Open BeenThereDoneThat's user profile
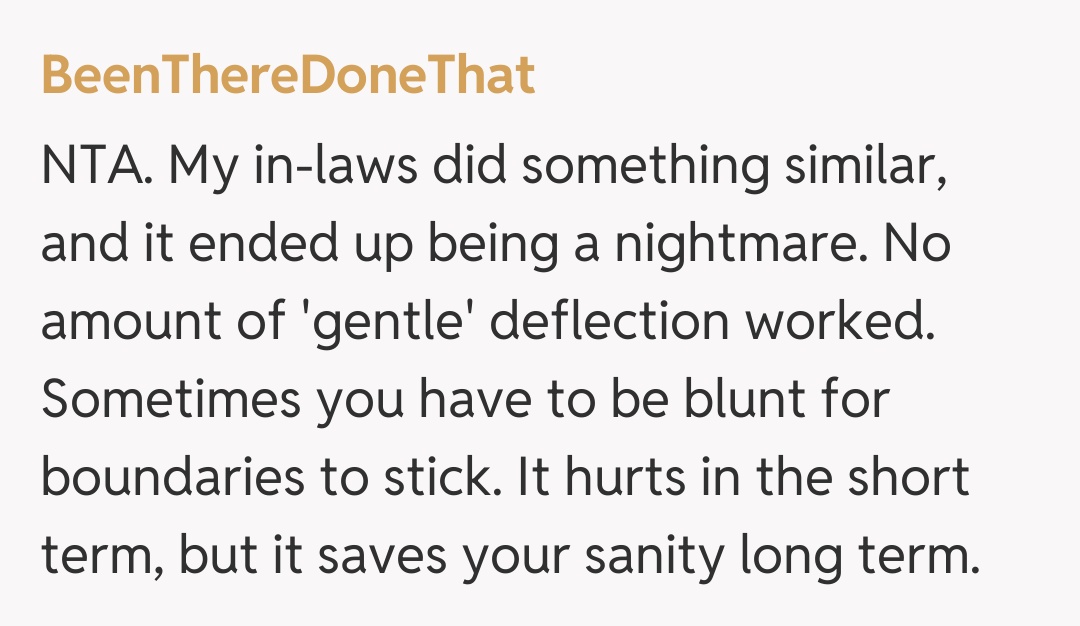 288,76
